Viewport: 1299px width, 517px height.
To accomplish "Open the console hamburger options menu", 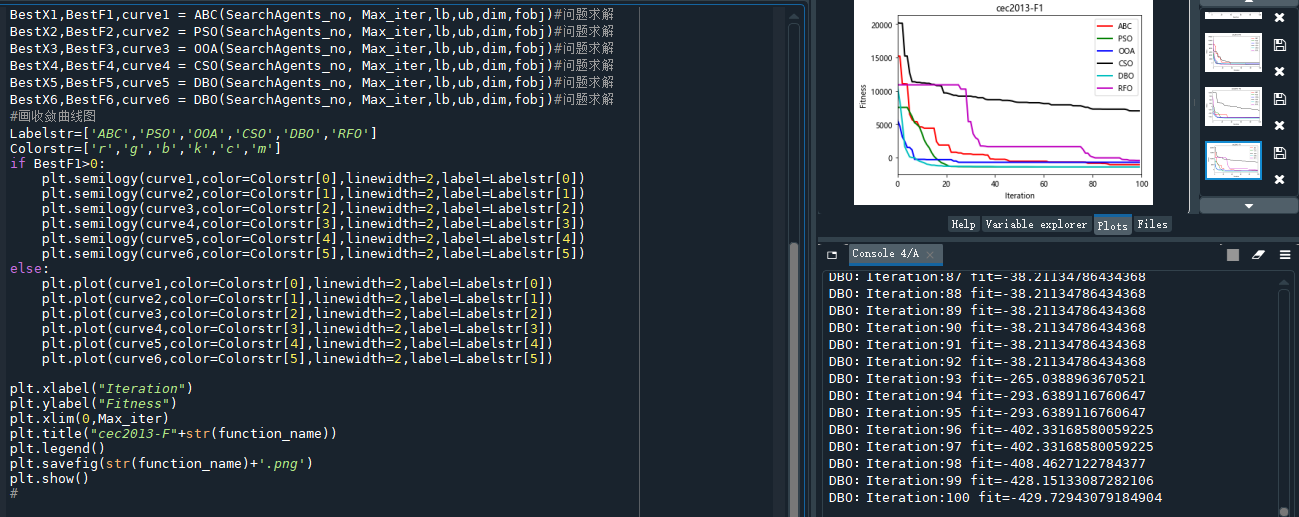I will (1284, 255).
